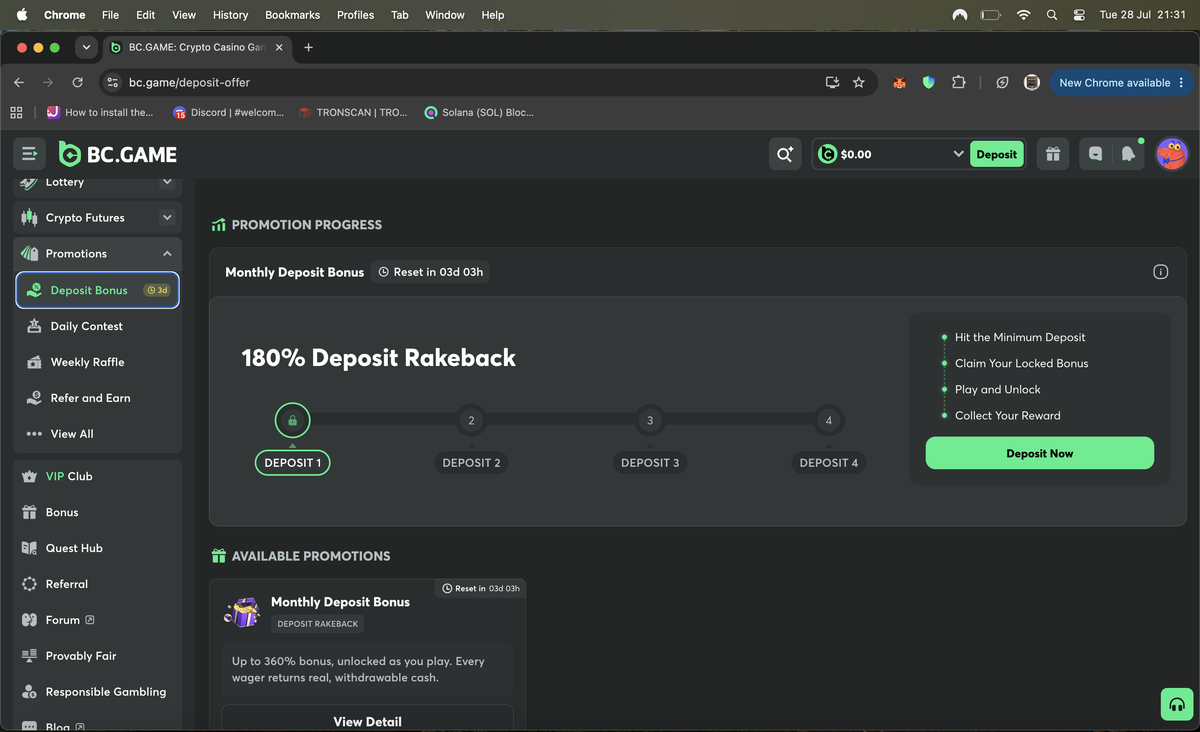Click the green Deposit Now button
This screenshot has width=1200, height=732.
pyautogui.click(x=1039, y=453)
